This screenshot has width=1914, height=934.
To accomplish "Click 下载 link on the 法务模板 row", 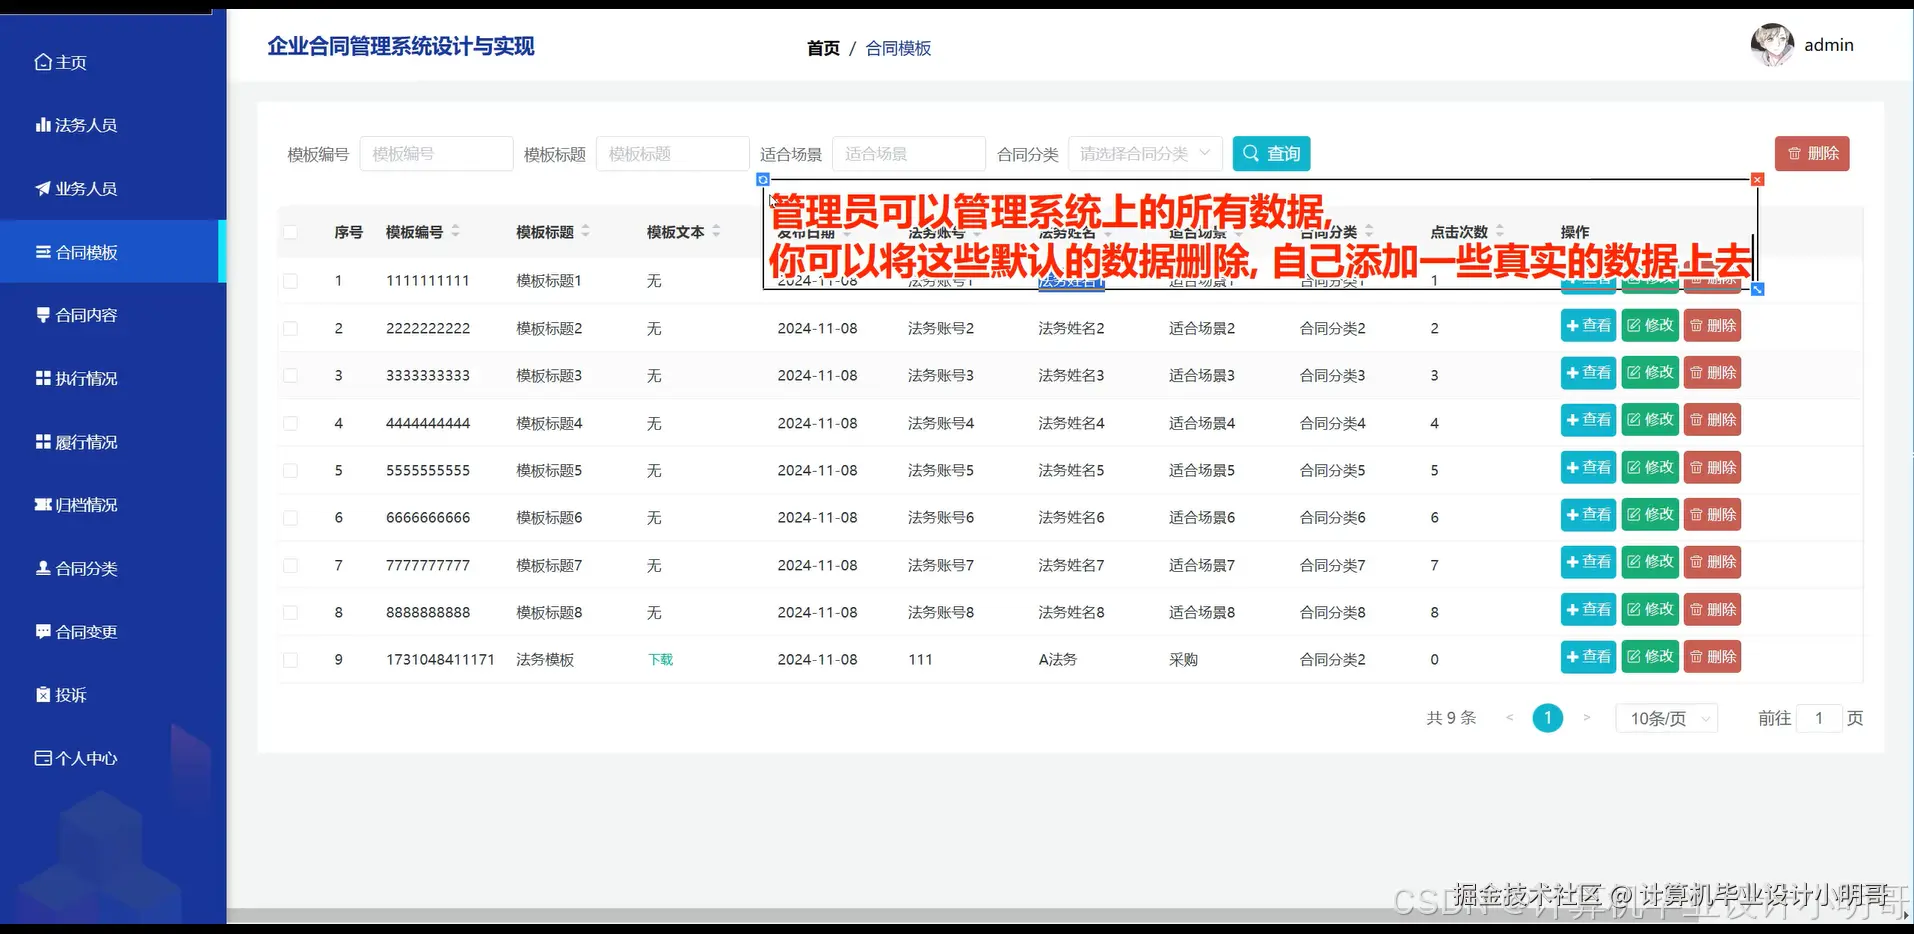I will tap(659, 659).
